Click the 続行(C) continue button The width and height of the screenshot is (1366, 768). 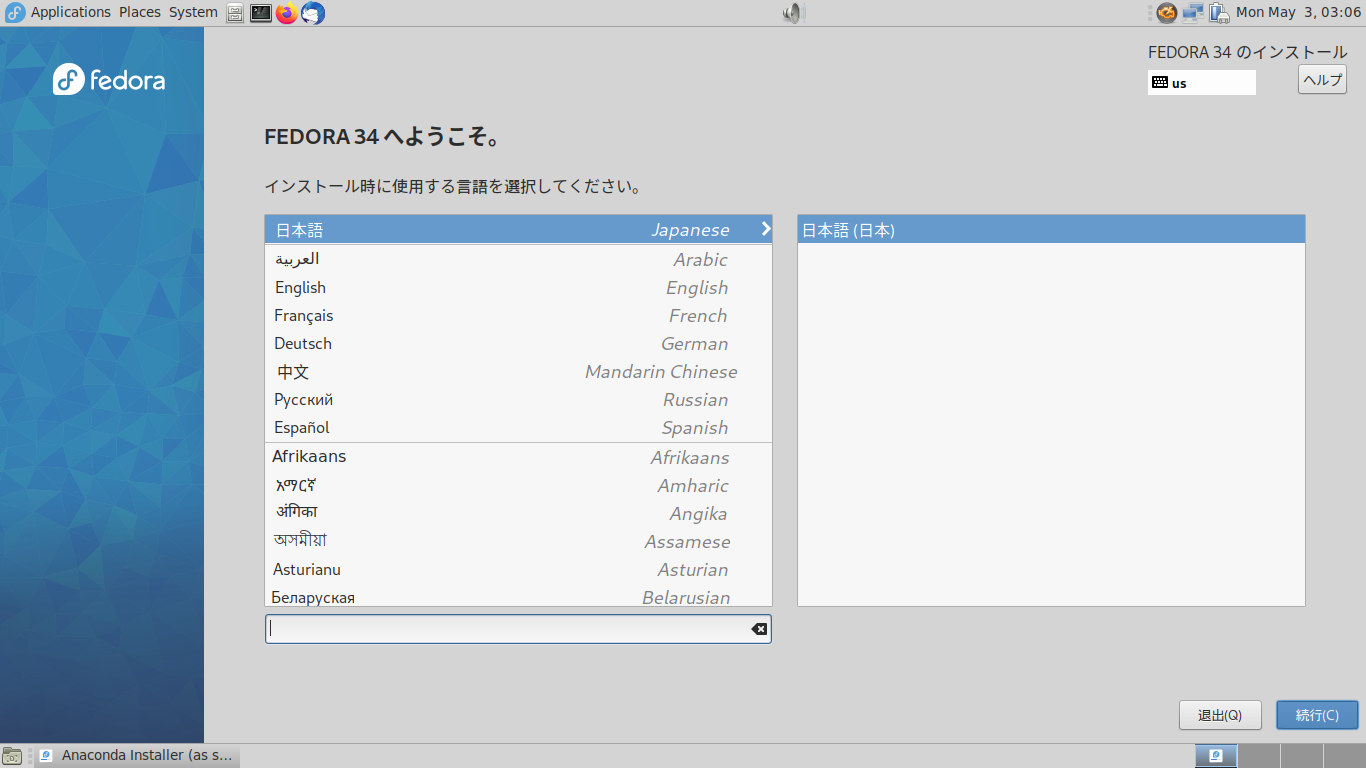click(1317, 715)
